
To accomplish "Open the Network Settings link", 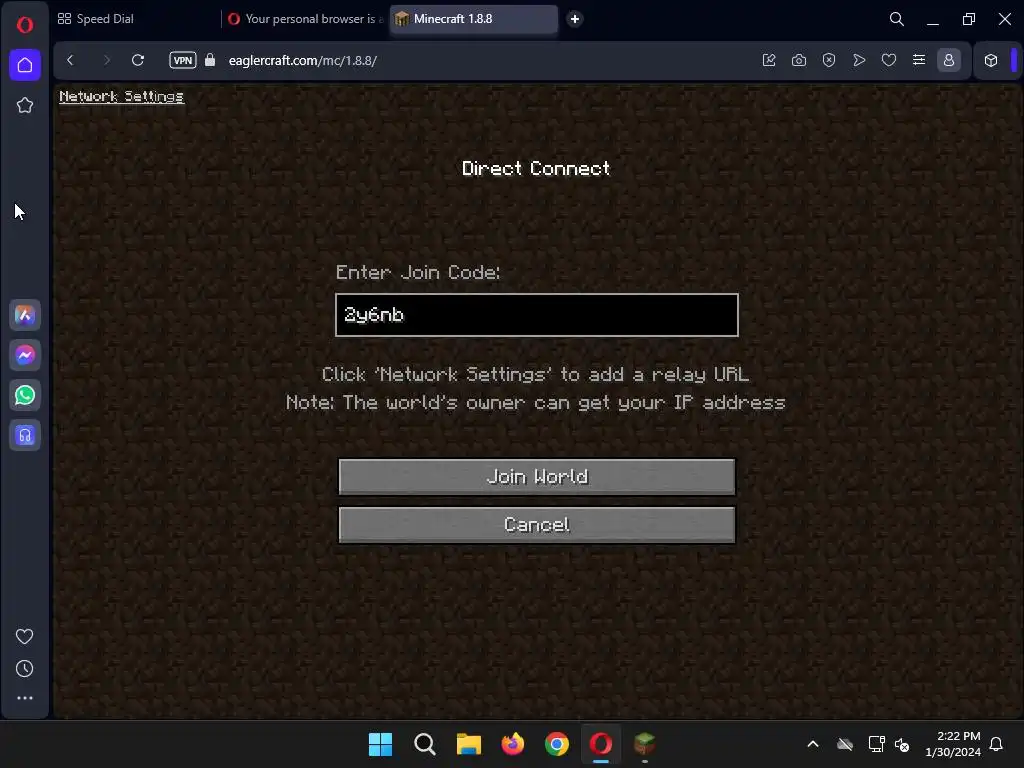I will pyautogui.click(x=121, y=97).
